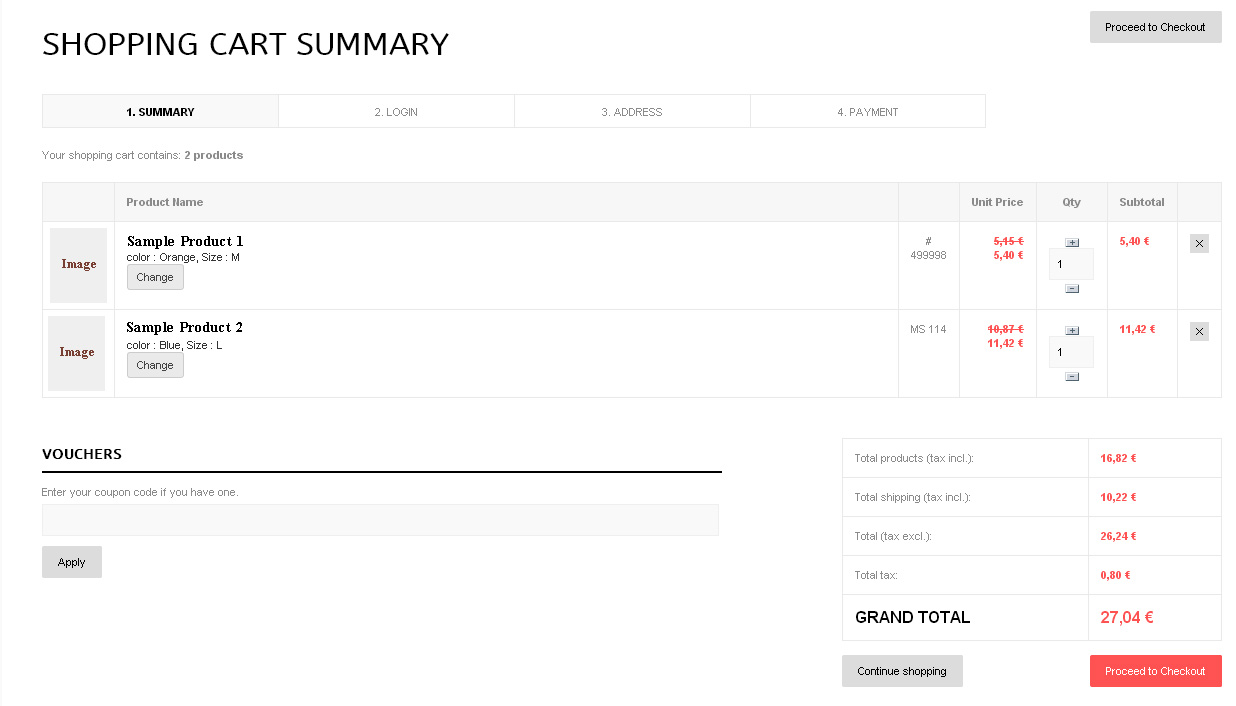The image size is (1236, 706).
Task: Click top gray Proceed to Checkout button
Action: pos(1155,27)
